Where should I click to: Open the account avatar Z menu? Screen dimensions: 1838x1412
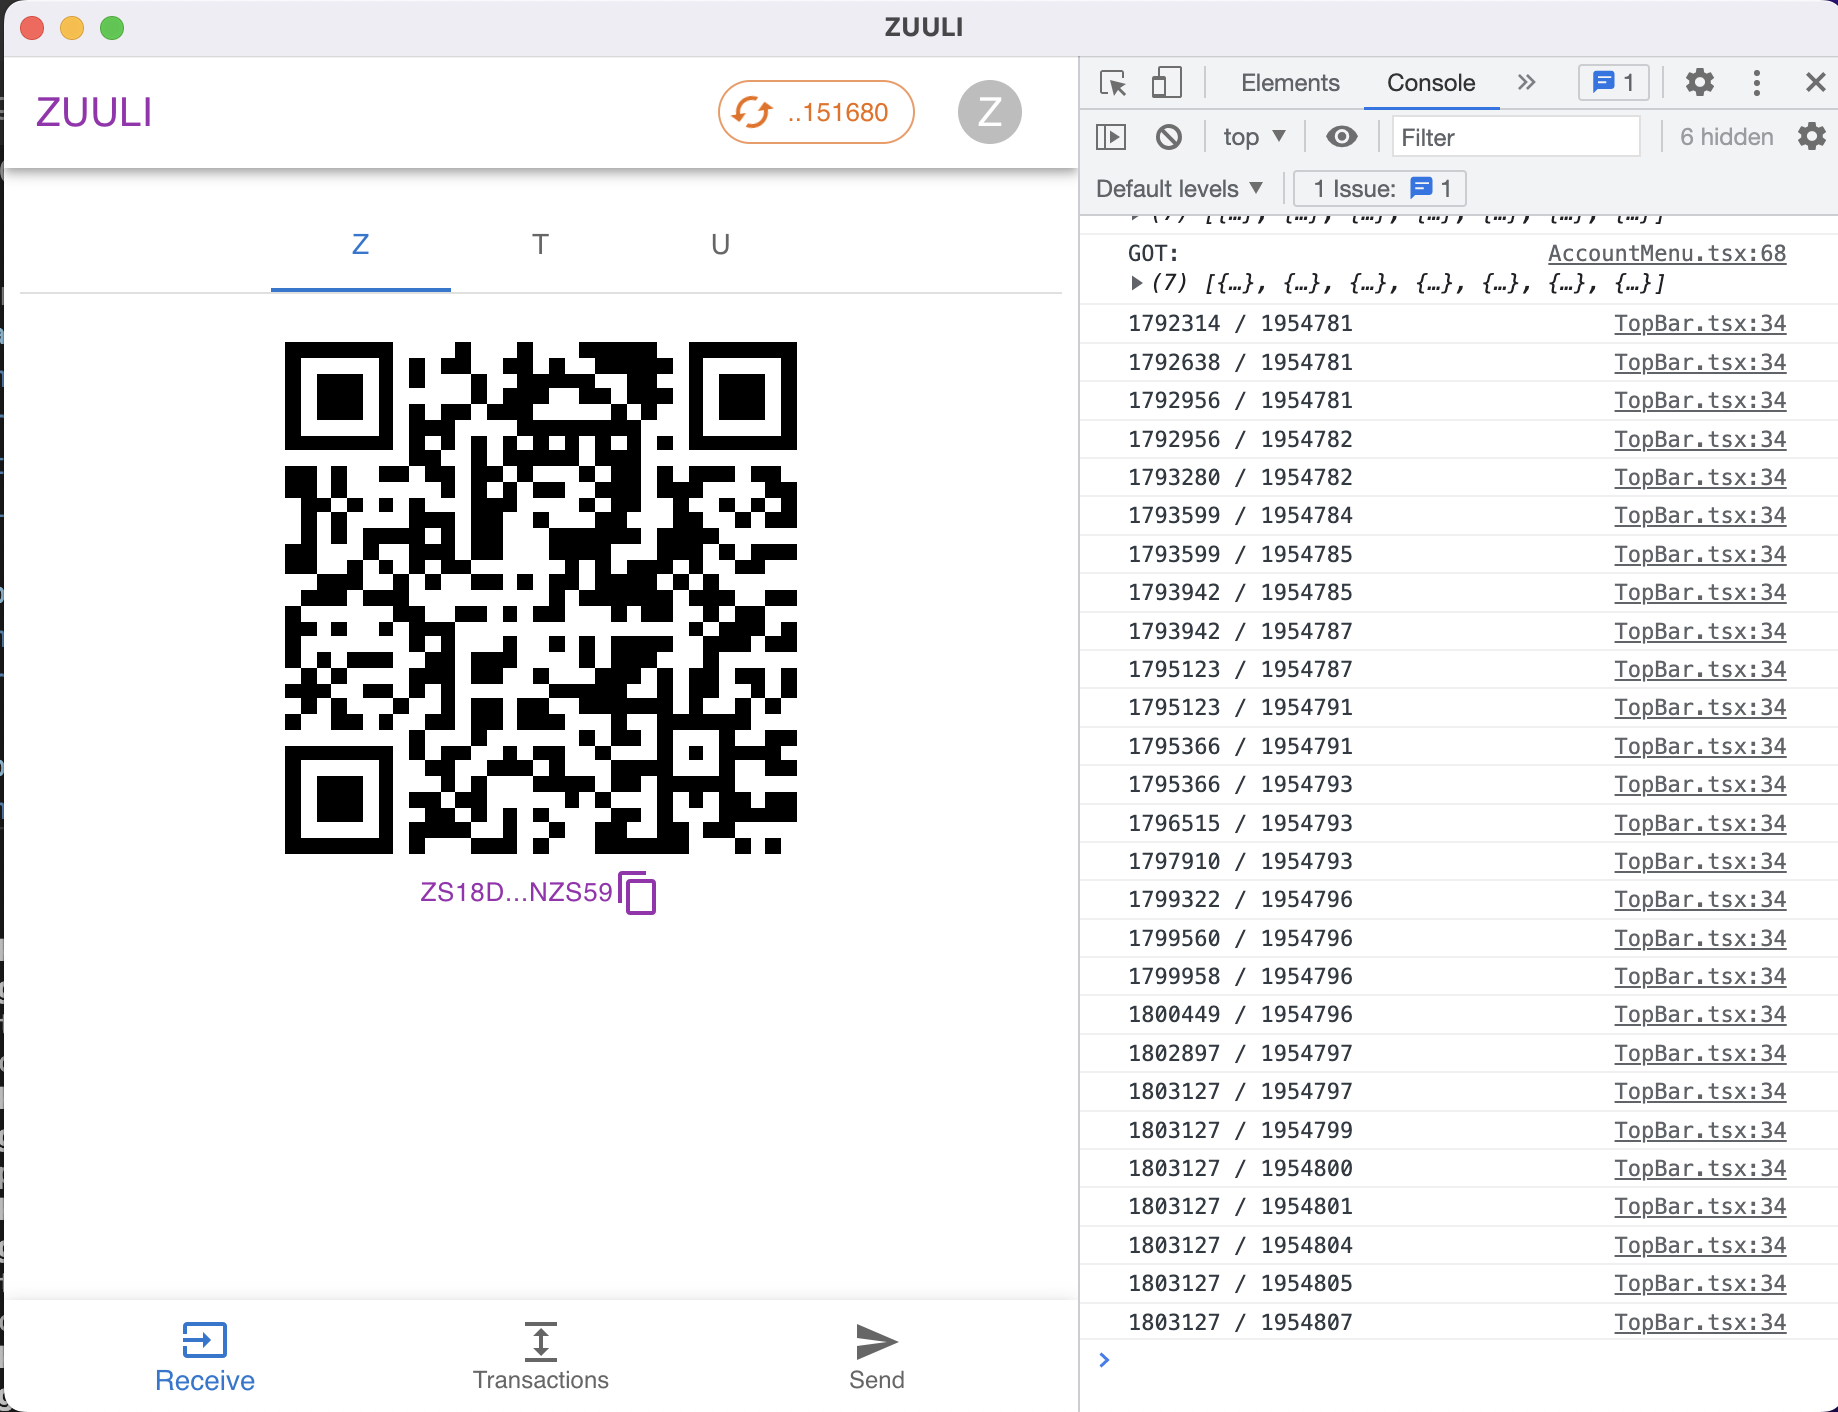[x=989, y=112]
